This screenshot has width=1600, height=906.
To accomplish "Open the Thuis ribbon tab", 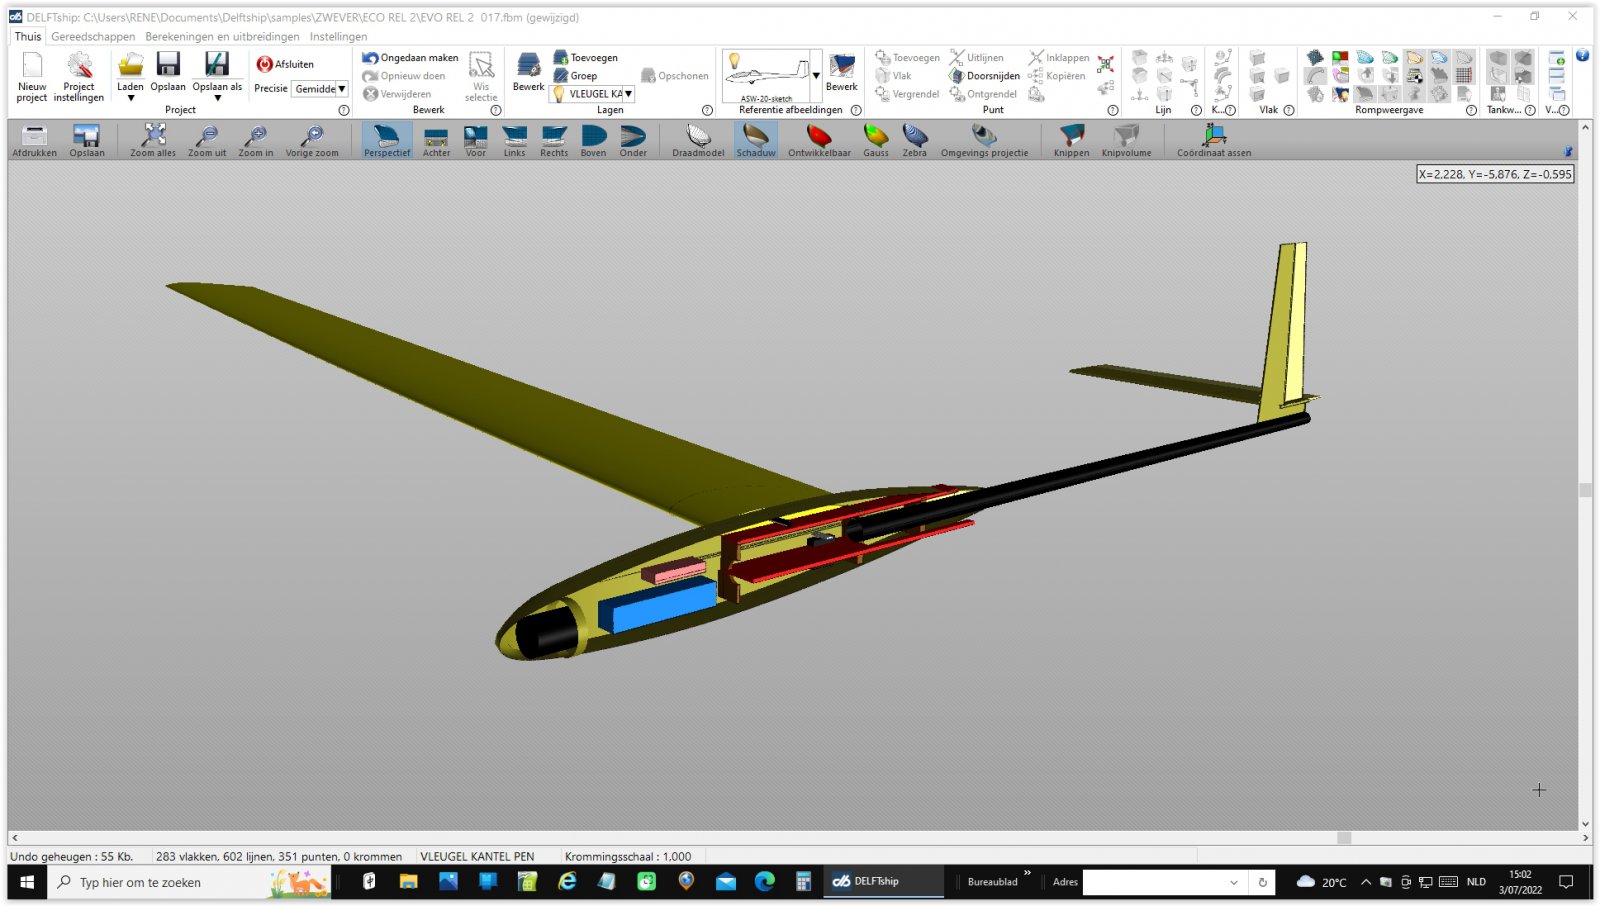I will 28,36.
